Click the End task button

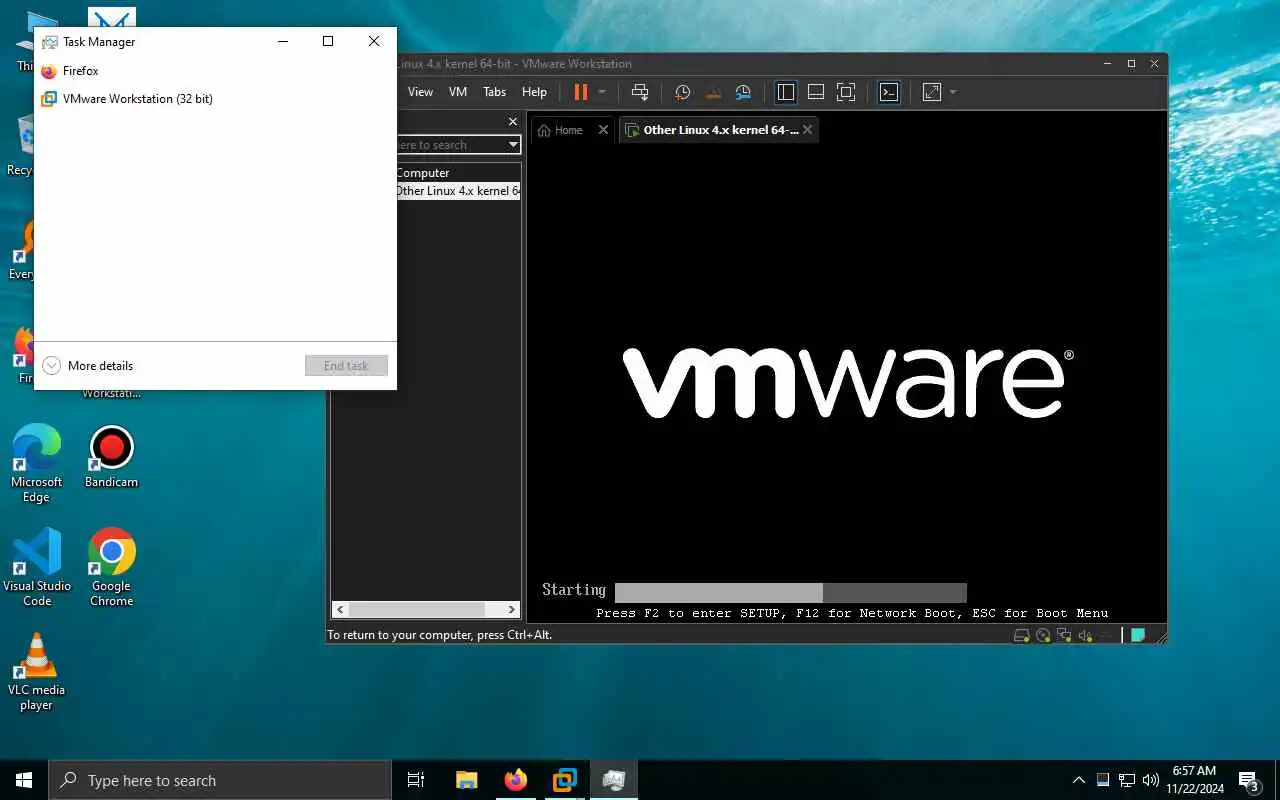(x=346, y=366)
